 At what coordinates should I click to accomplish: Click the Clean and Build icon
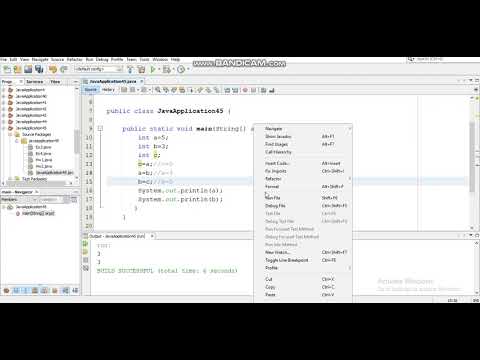(141, 69)
